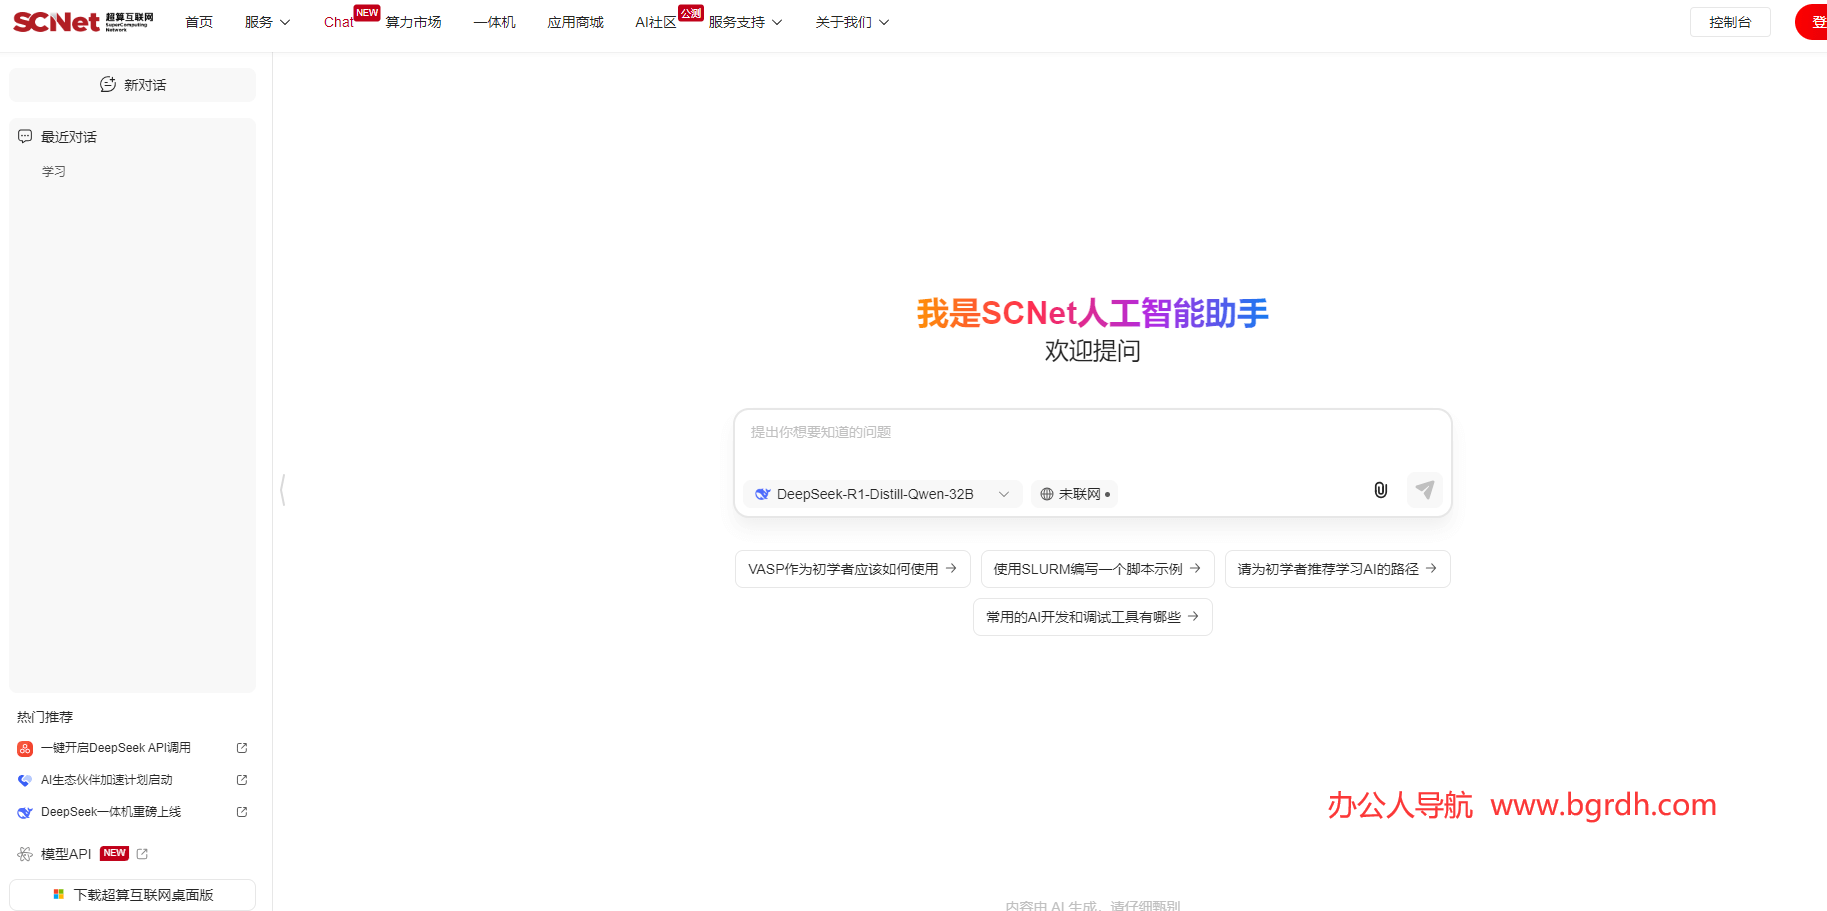Click the 模型API atom icon
1827x911 pixels.
(x=25, y=854)
